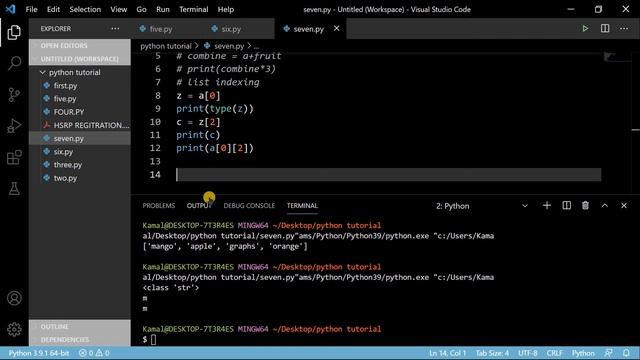Change Tab Size: 4 setting
This screenshot has width=640, height=360.
492,353
